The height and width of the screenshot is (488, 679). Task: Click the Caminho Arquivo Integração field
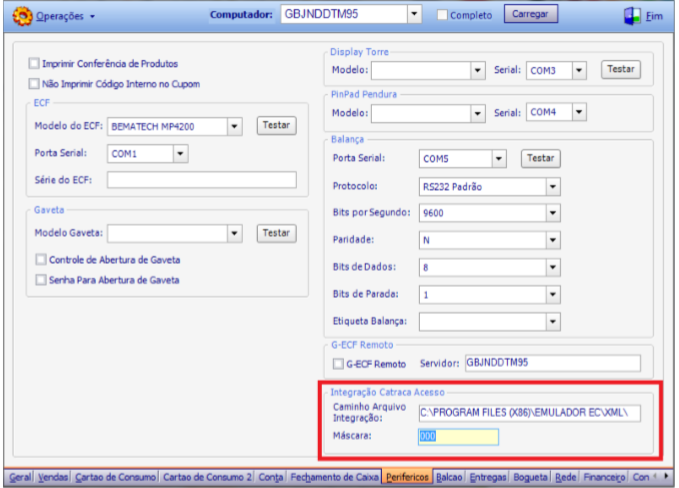coord(530,413)
